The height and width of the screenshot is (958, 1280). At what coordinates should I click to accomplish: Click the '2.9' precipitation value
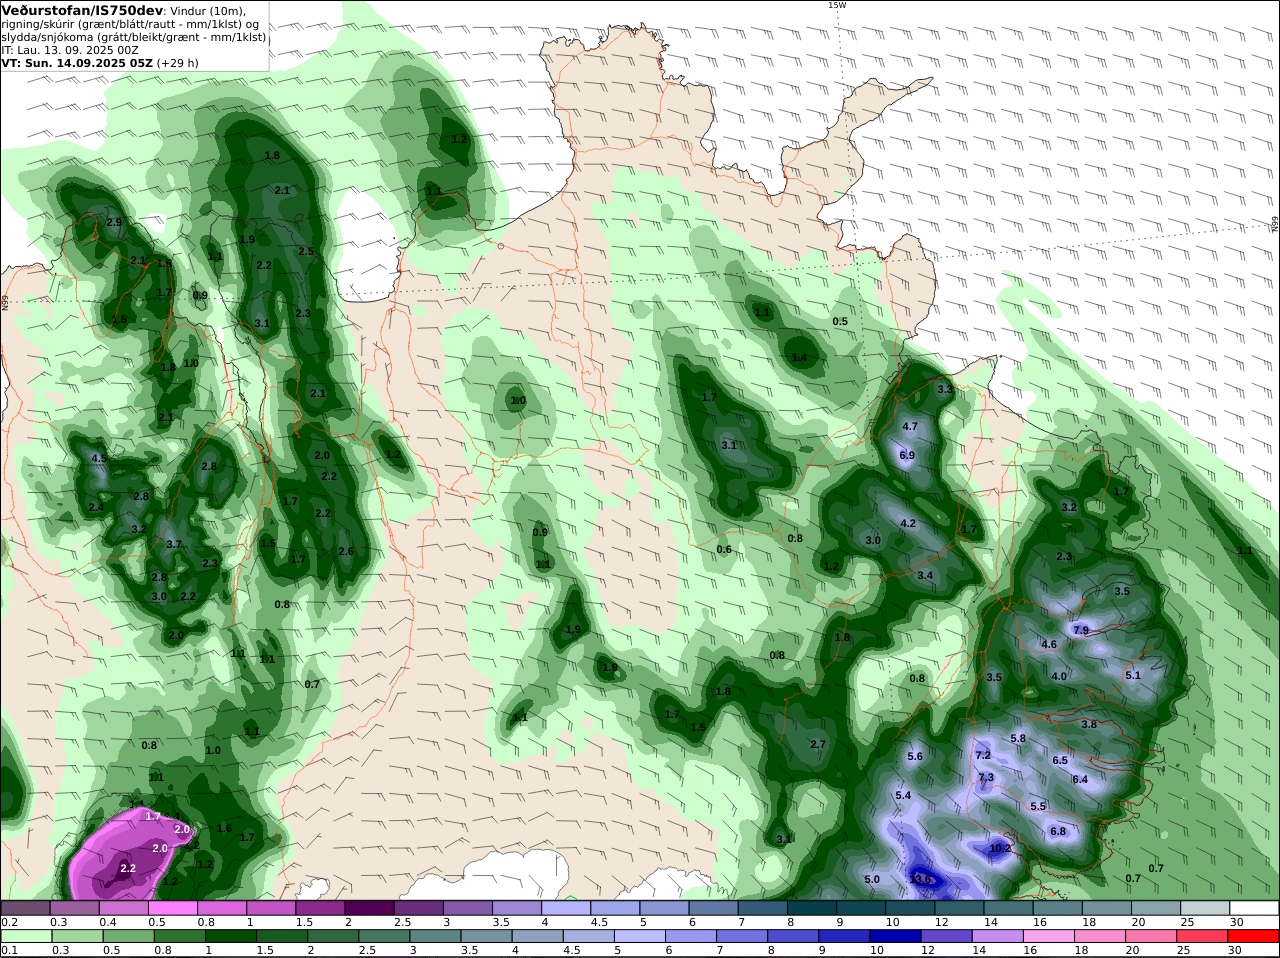pyautogui.click(x=114, y=222)
